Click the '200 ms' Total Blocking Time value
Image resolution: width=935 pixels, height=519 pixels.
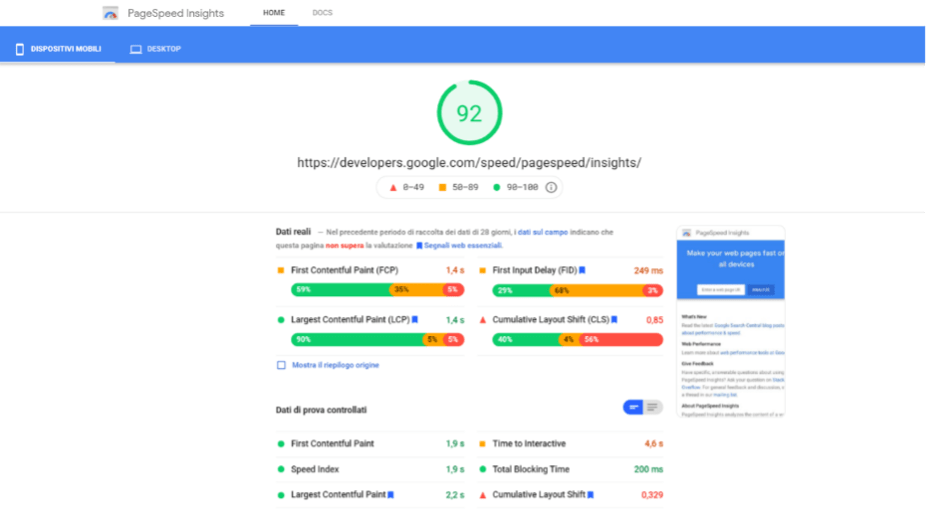648,469
